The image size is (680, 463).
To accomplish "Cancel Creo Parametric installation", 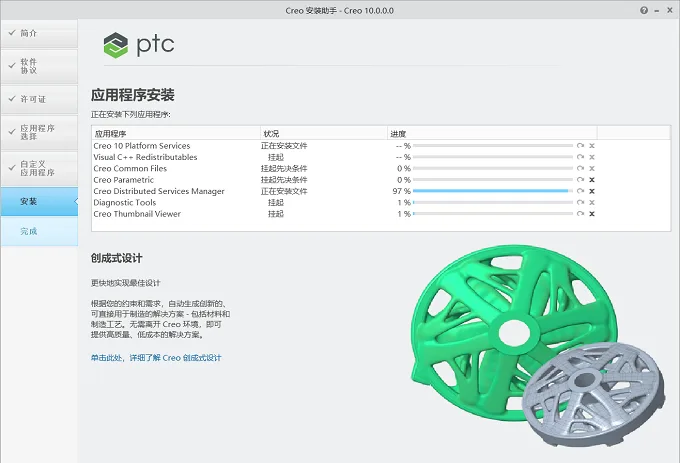I will pyautogui.click(x=592, y=179).
